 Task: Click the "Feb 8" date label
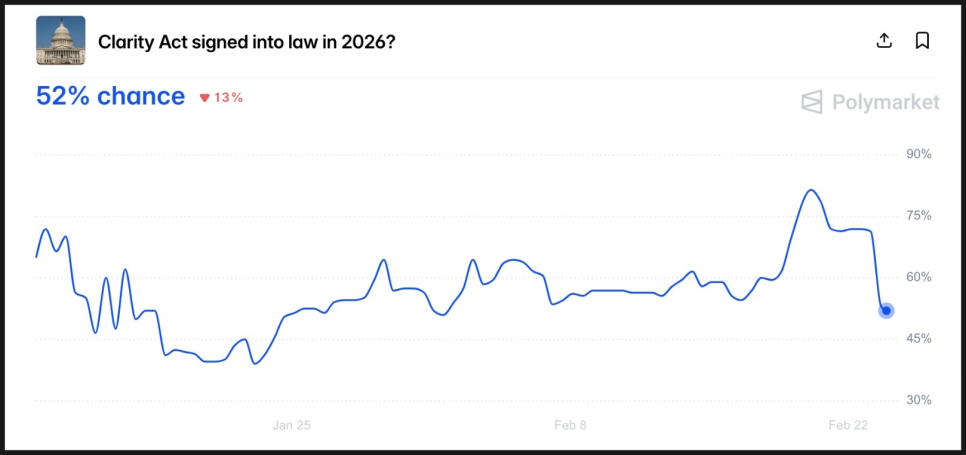click(x=570, y=425)
